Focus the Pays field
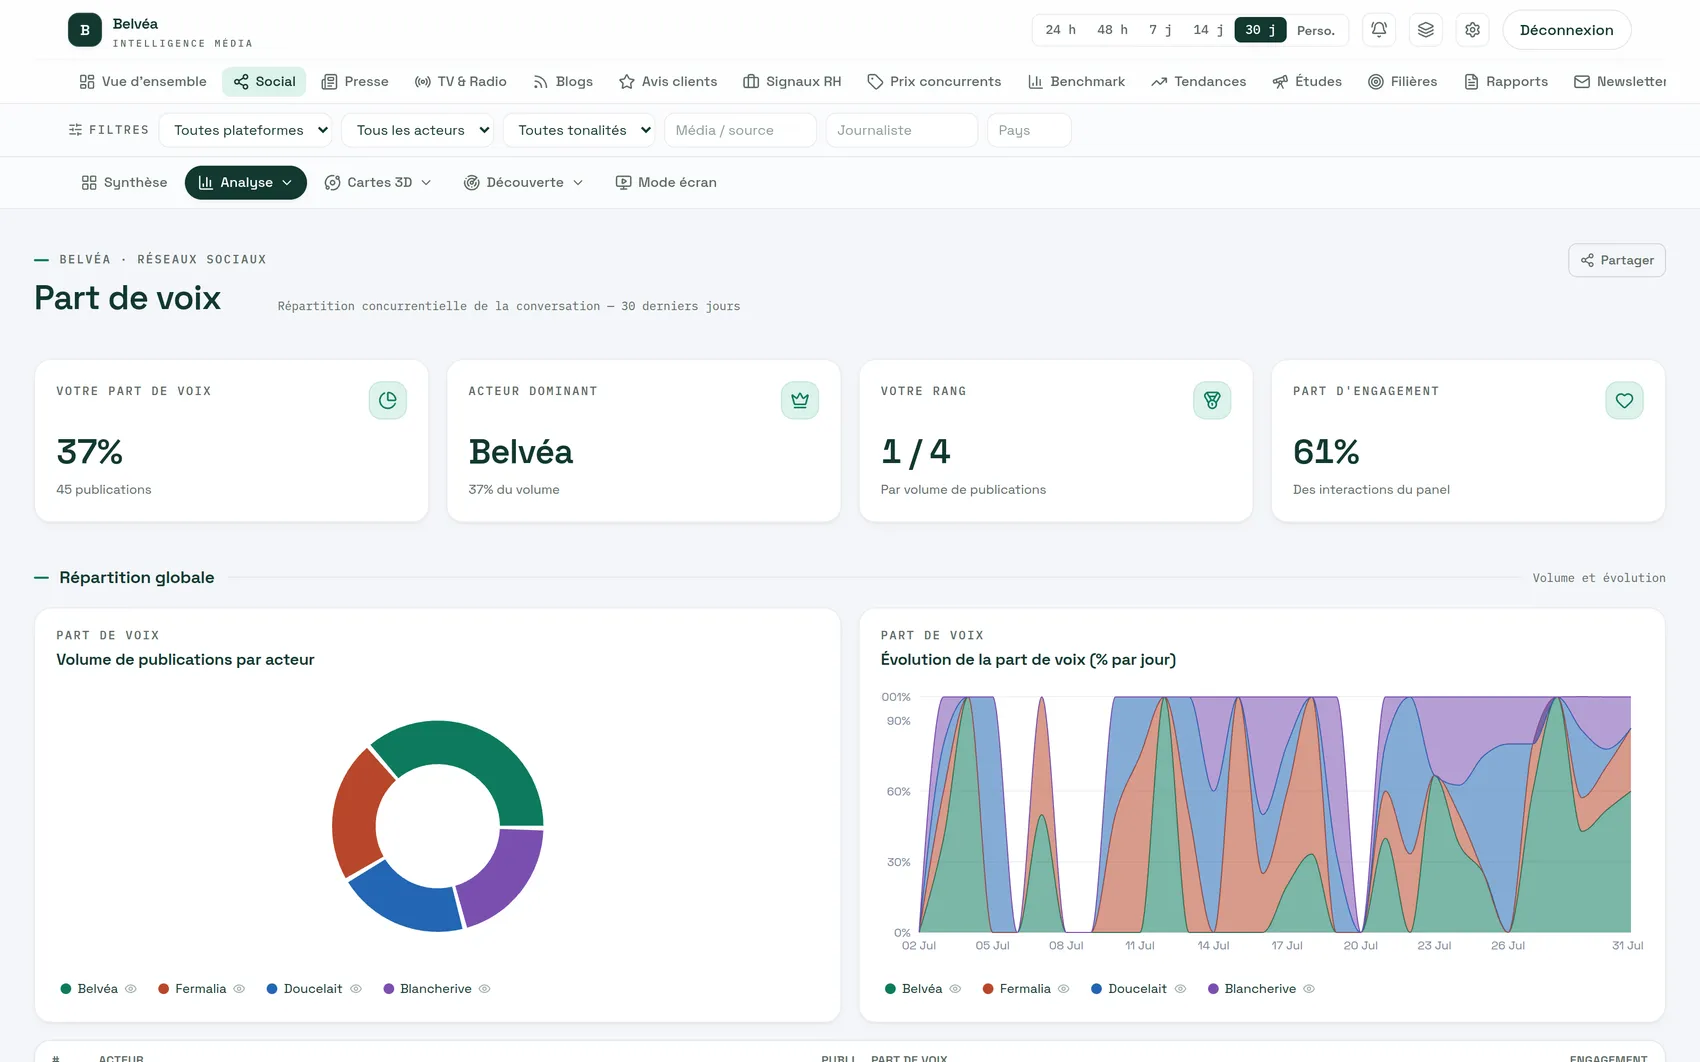 coord(1029,130)
